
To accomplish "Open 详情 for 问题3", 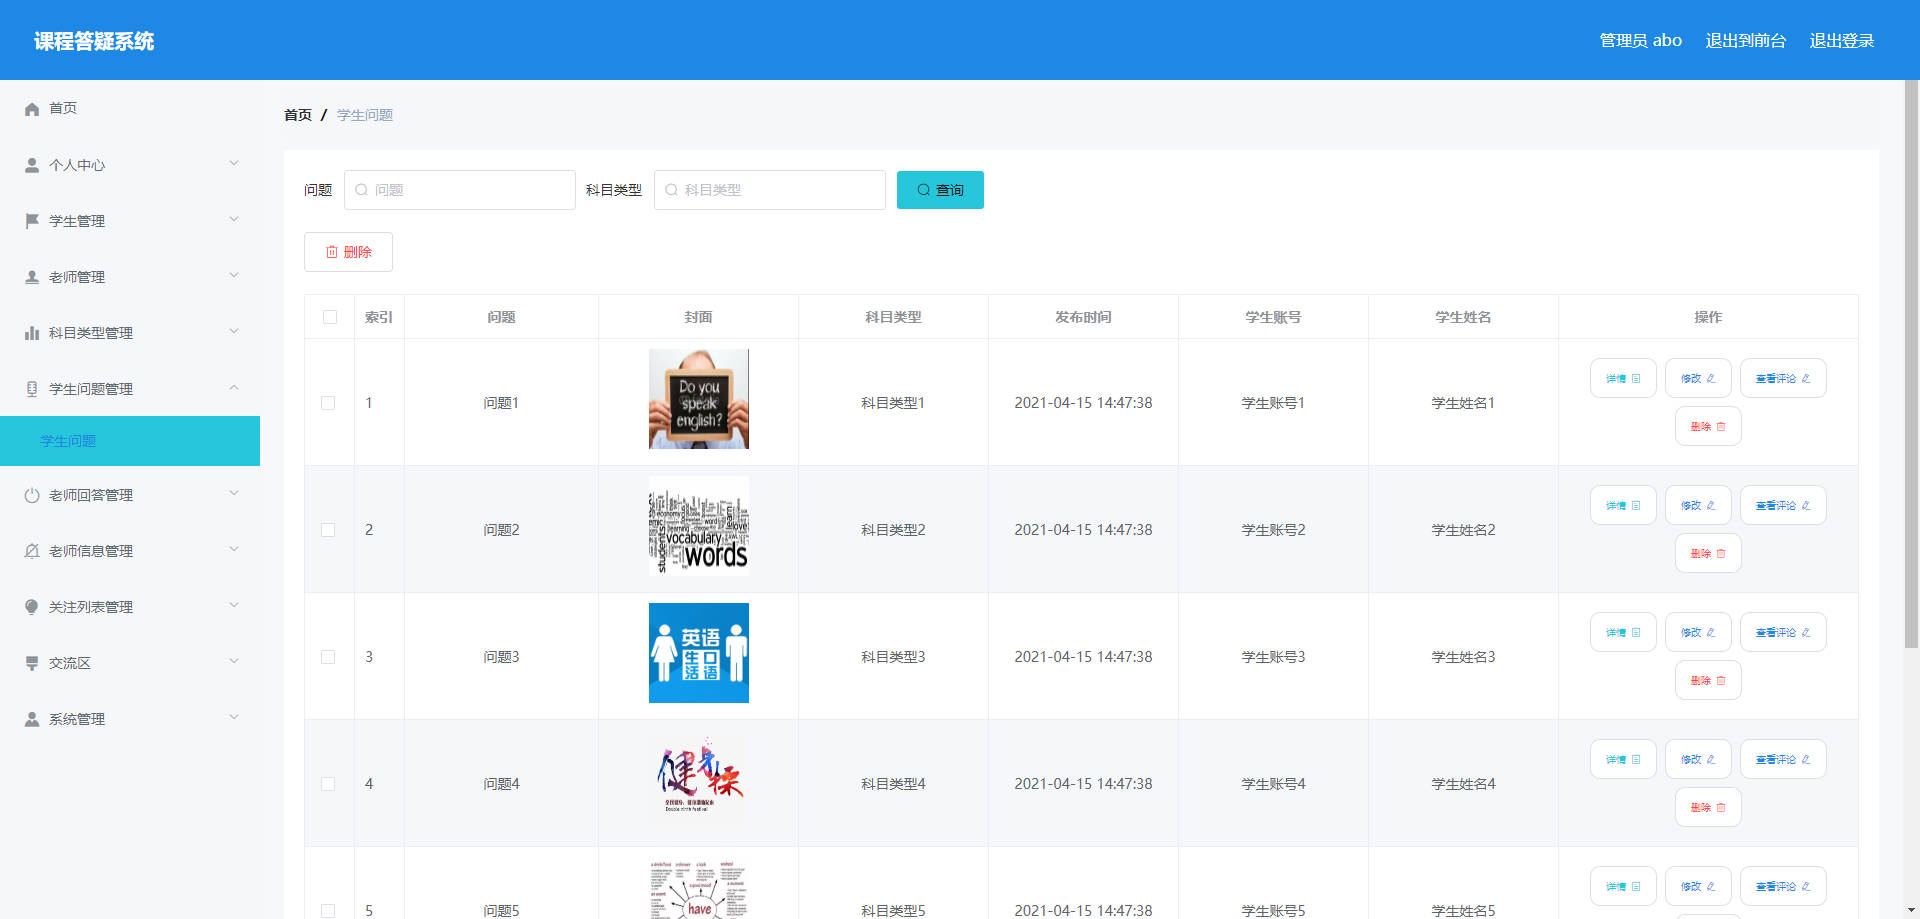I will tap(1623, 632).
